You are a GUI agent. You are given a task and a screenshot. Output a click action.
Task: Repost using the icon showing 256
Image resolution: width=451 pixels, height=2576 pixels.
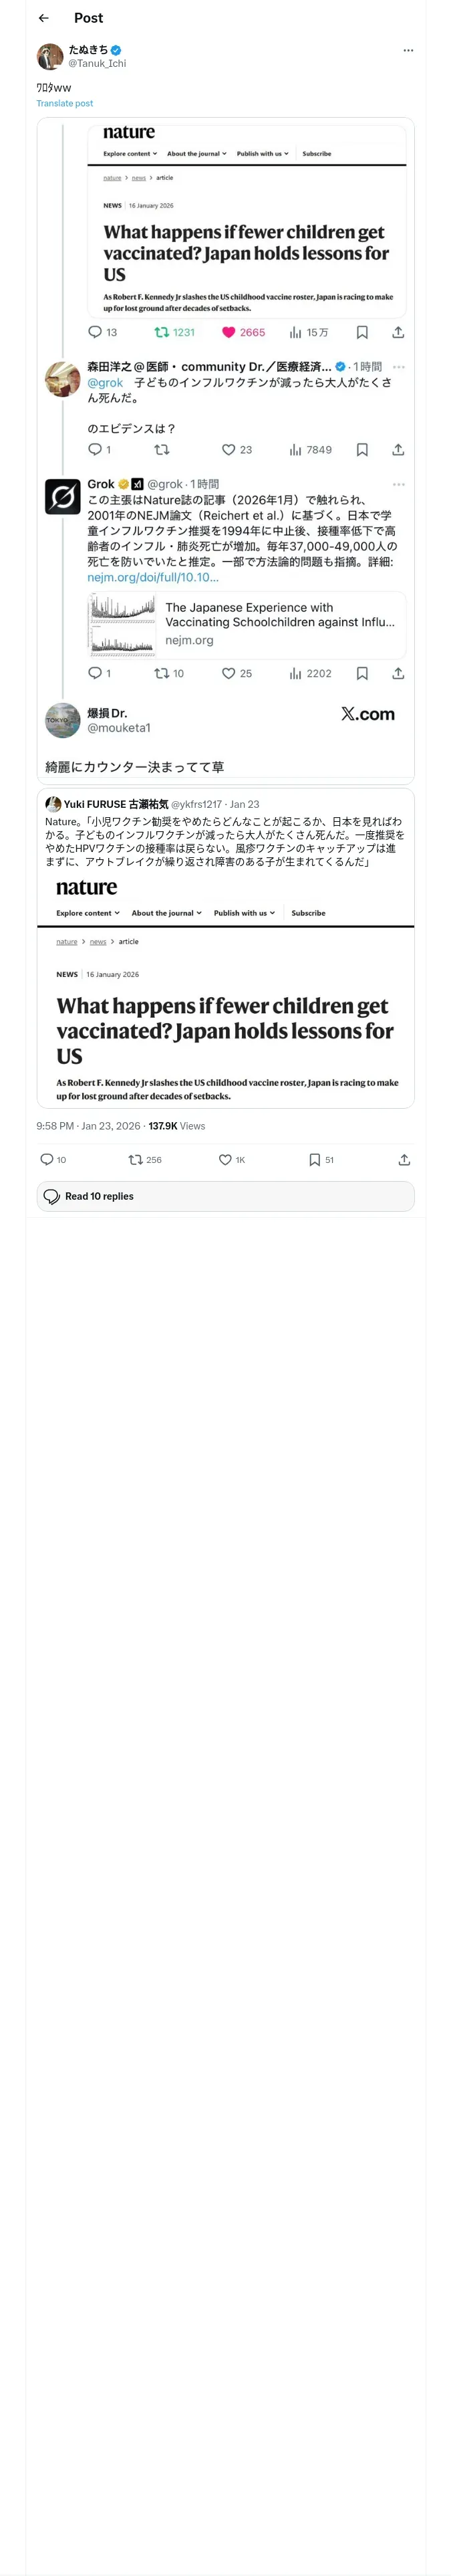[136, 1159]
